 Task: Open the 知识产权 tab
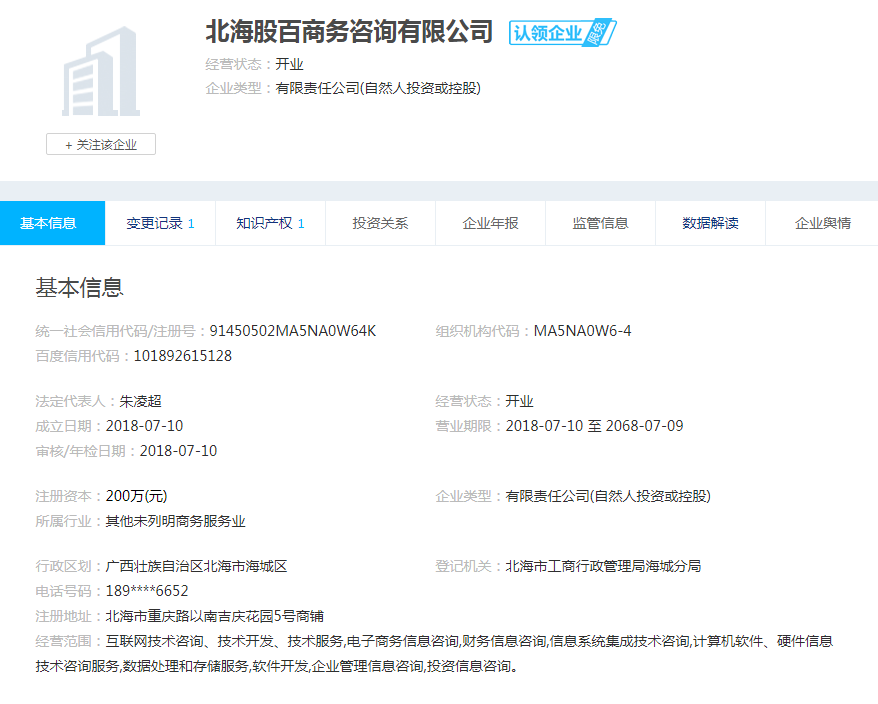[270, 223]
